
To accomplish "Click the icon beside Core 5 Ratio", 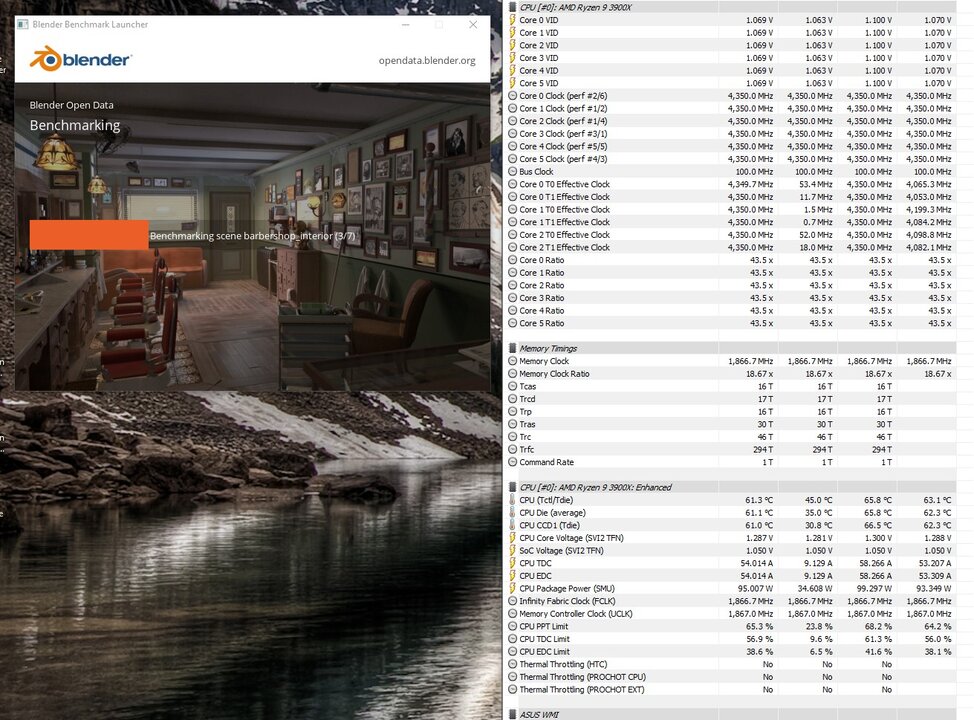I will click(x=512, y=323).
